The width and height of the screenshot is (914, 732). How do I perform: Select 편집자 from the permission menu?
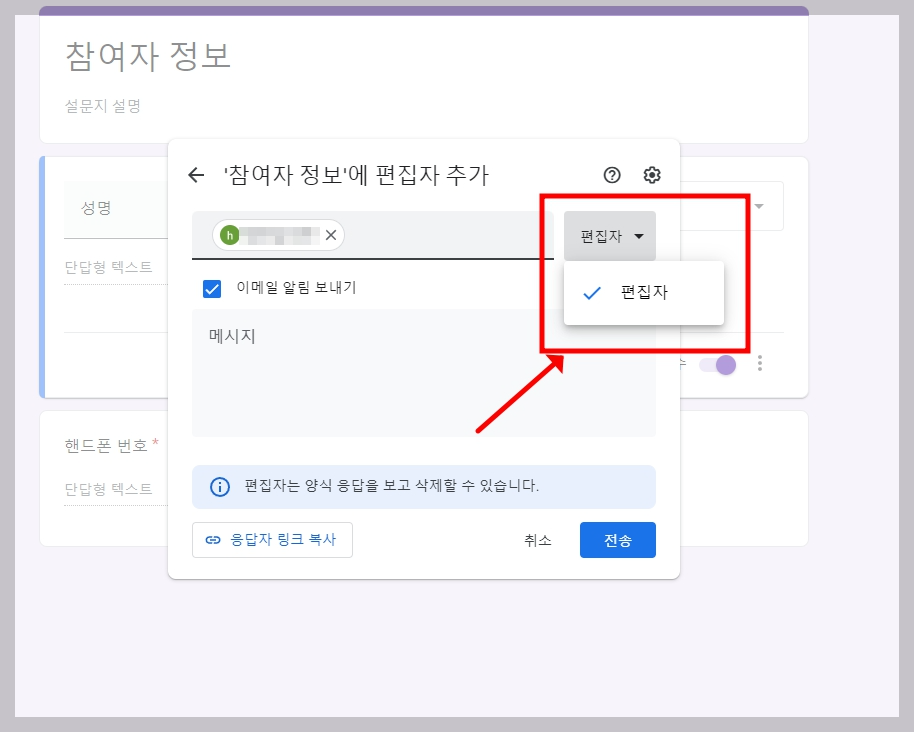click(x=644, y=292)
